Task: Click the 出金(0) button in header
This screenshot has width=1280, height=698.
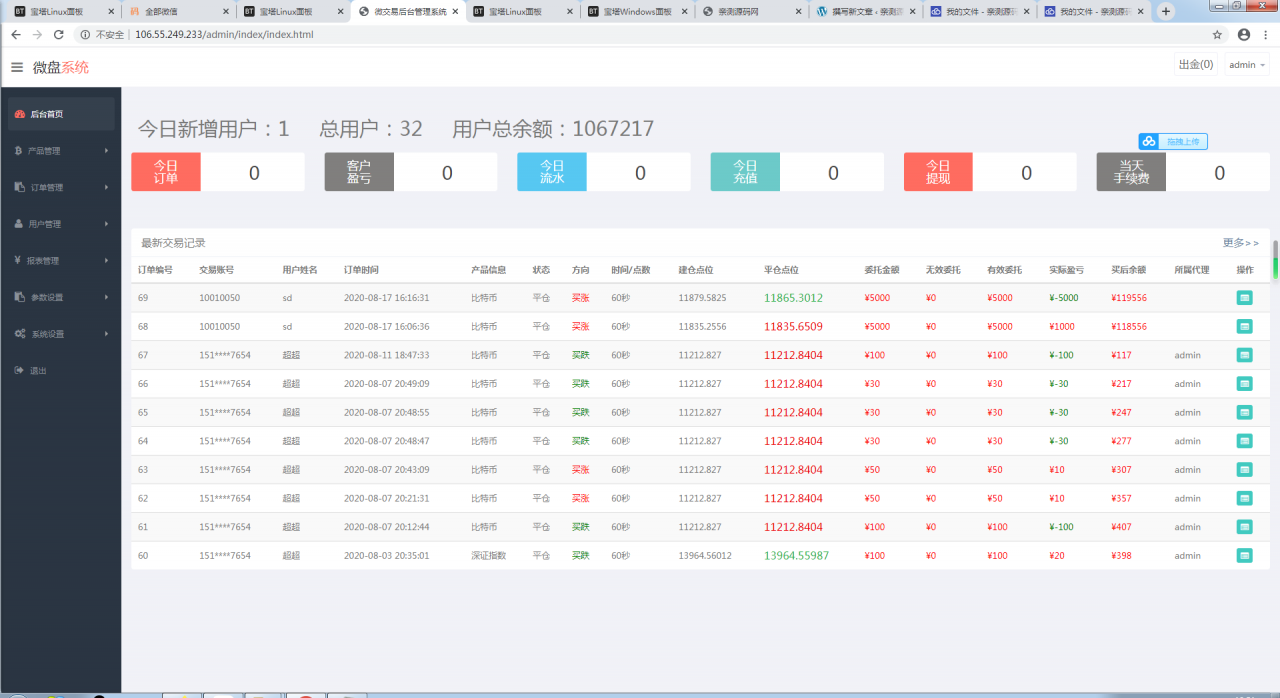Action: (x=1196, y=65)
